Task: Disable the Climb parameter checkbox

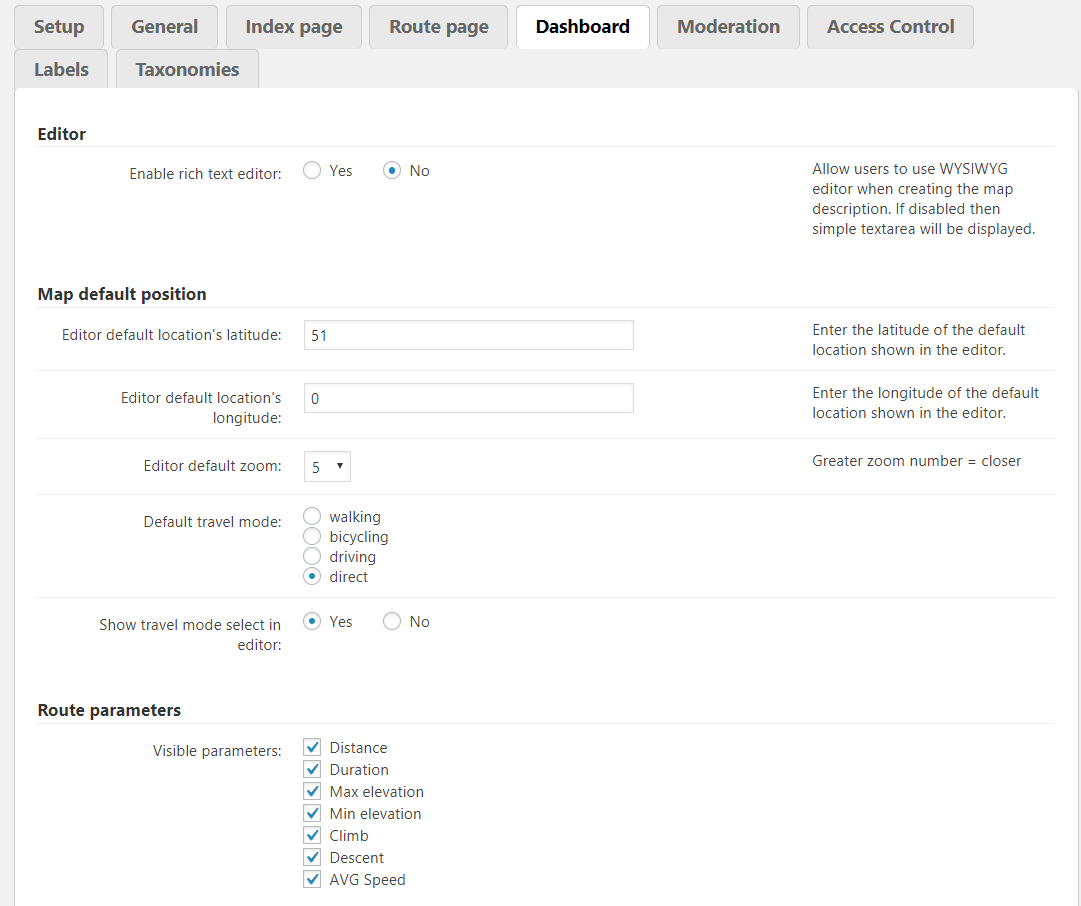Action: pyautogui.click(x=312, y=835)
